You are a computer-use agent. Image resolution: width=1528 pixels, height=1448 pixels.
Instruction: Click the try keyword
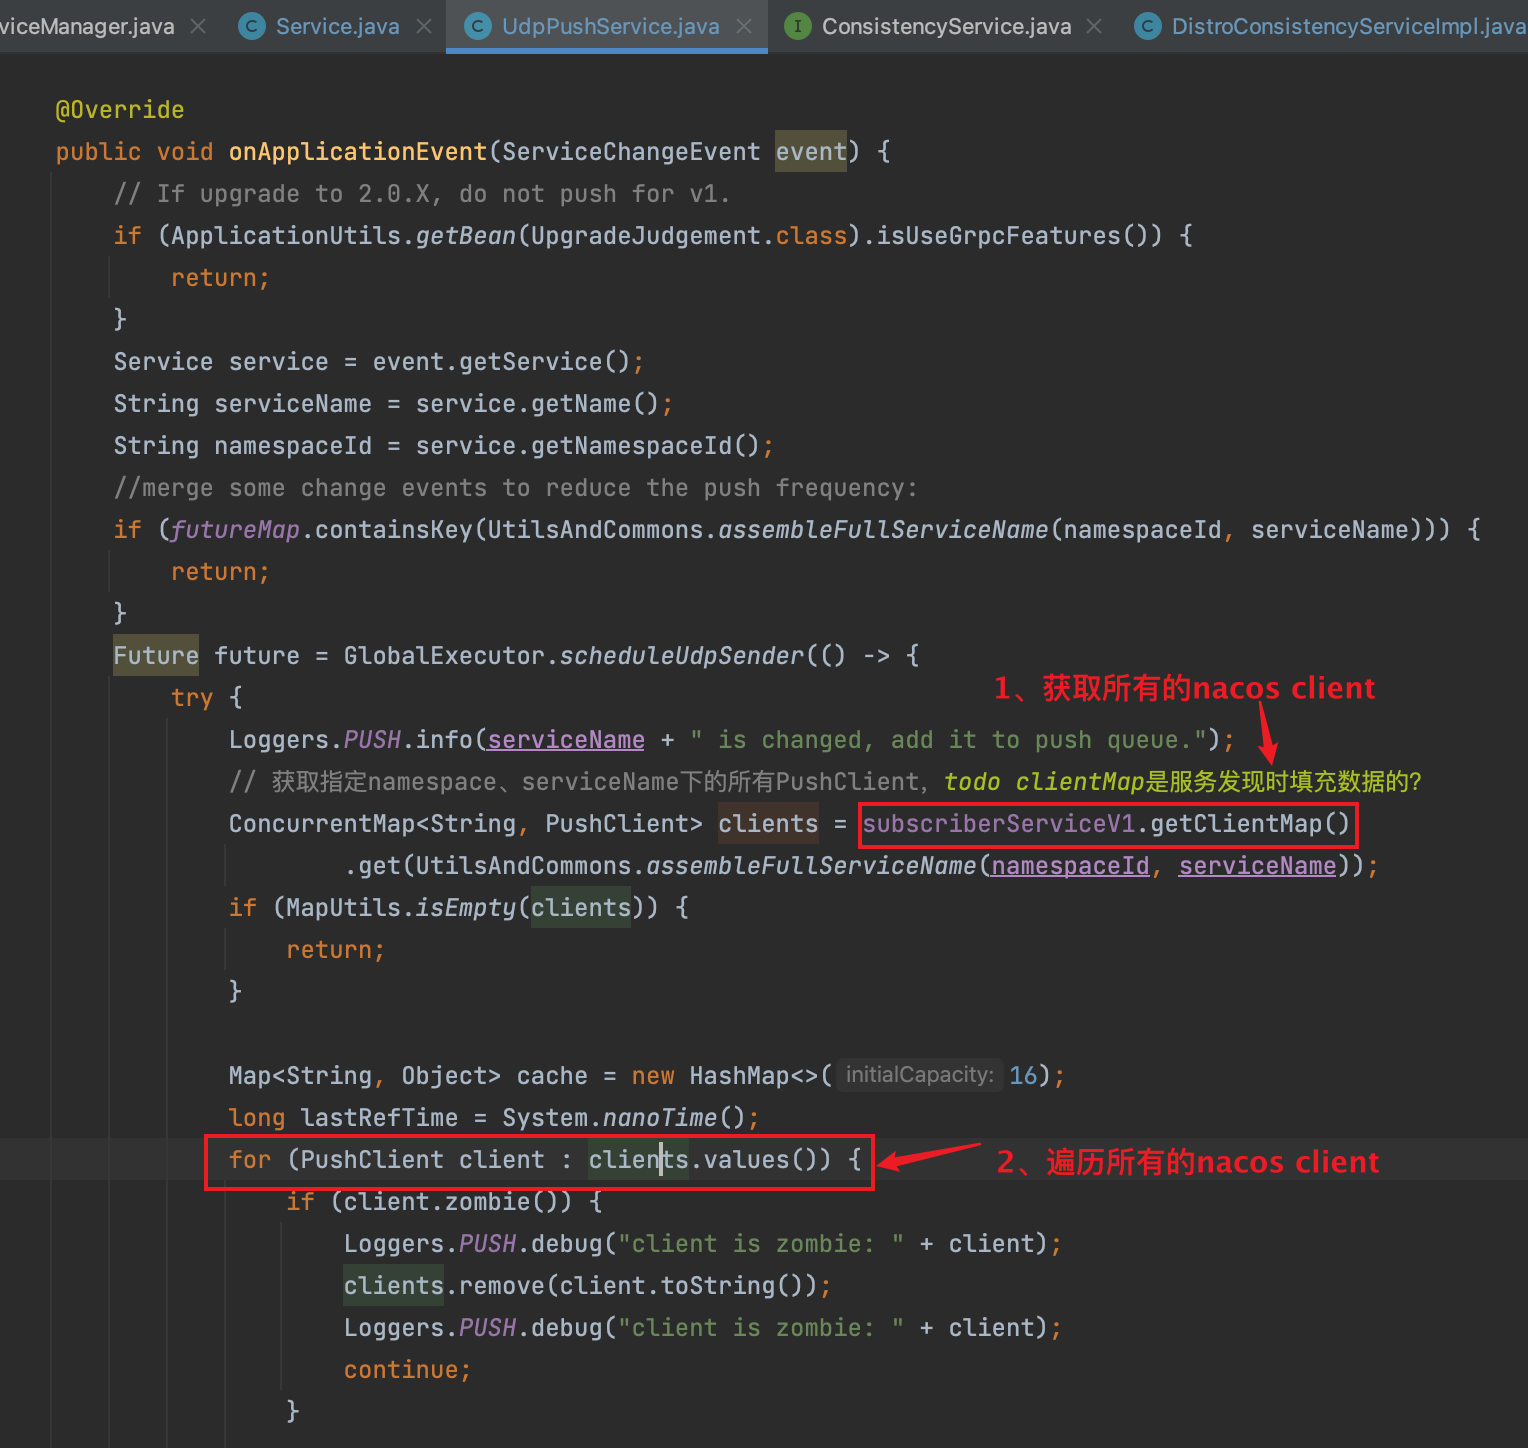[x=192, y=697]
